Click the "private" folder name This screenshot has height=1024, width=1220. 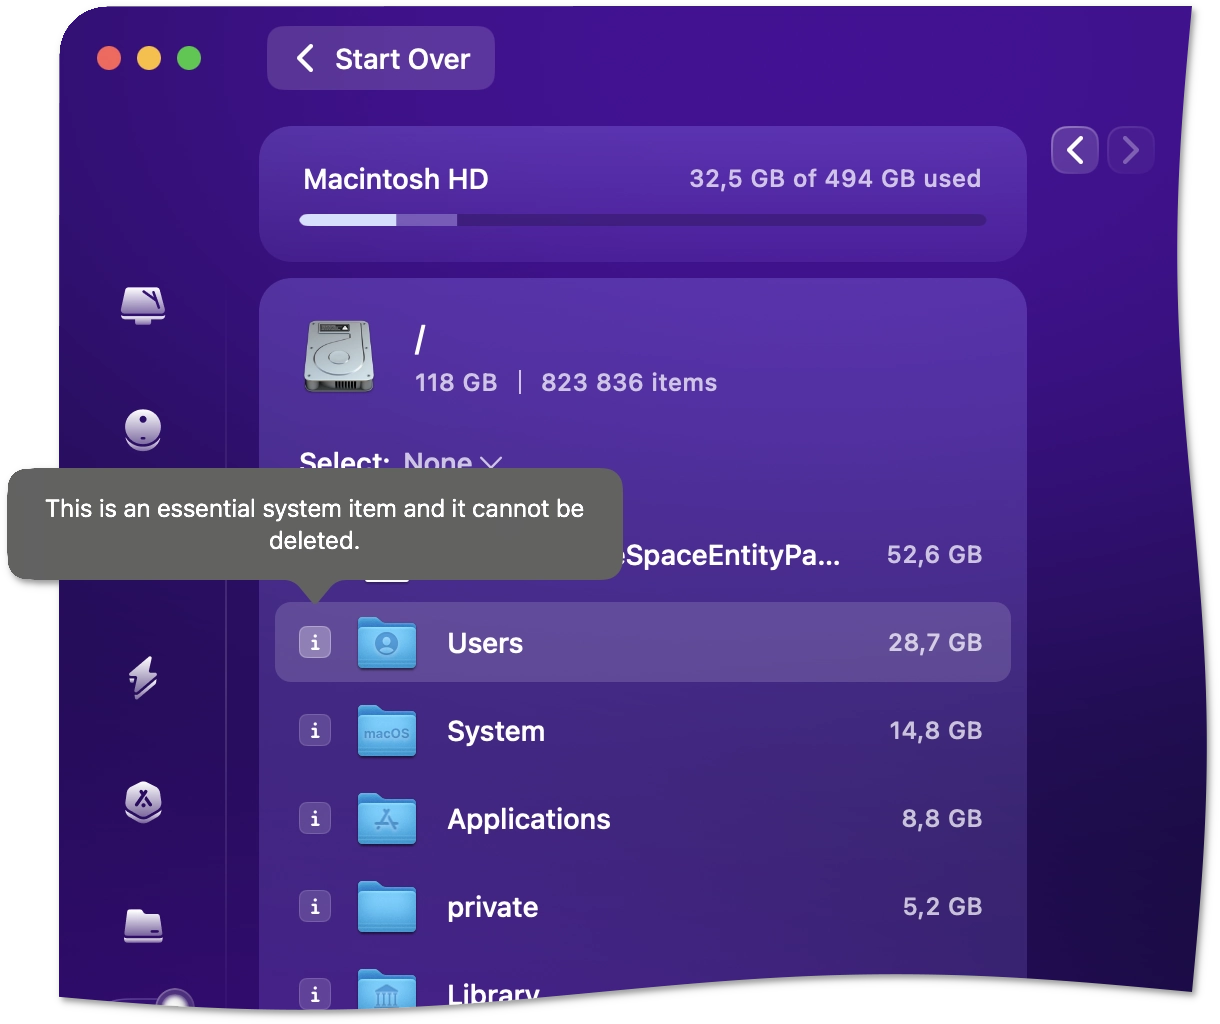492,907
